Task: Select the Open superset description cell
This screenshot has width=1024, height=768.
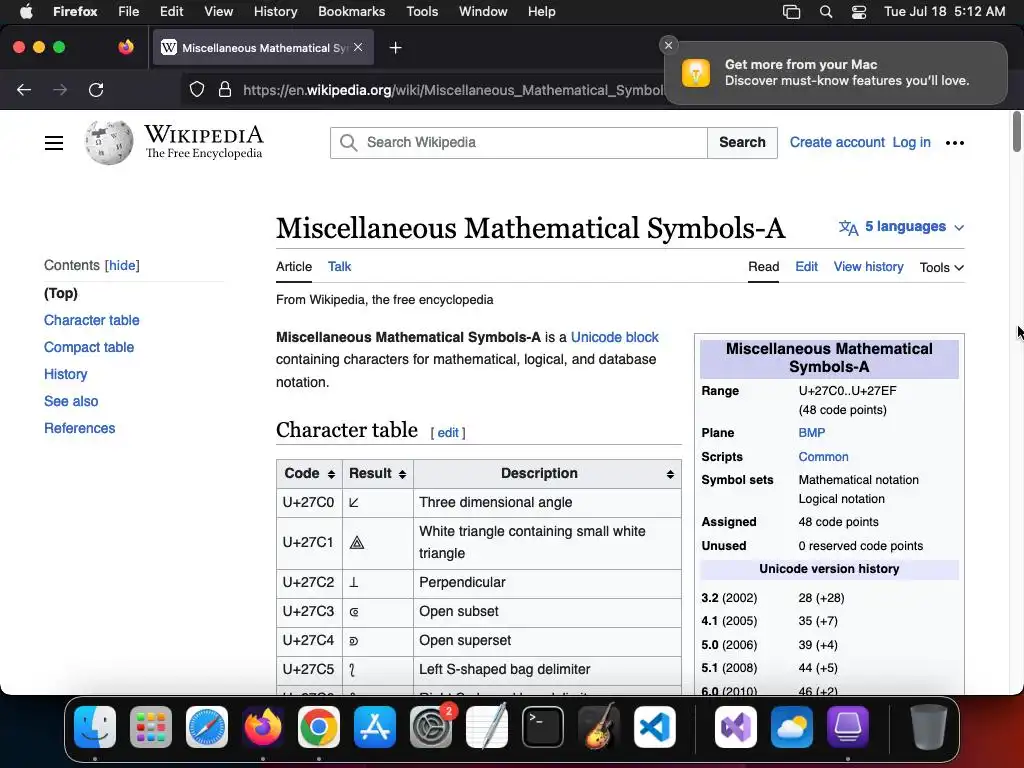Action: pos(547,641)
